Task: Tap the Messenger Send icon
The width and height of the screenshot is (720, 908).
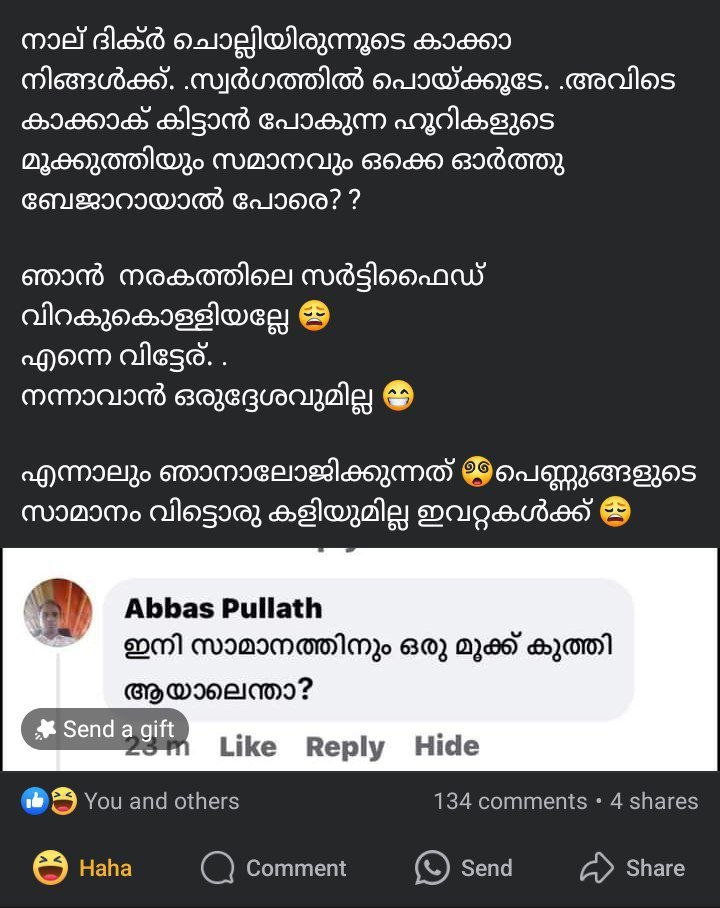Action: 432,867
